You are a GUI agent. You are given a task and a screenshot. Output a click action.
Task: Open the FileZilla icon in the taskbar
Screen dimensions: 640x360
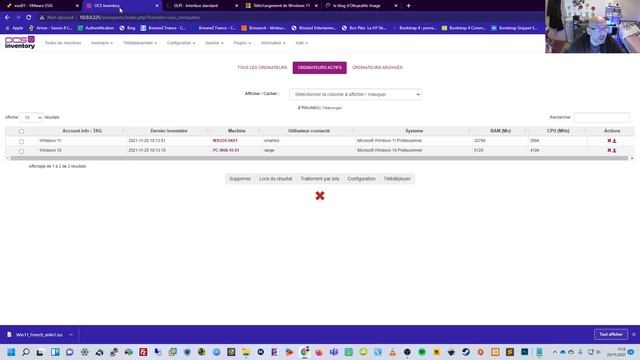[x=143, y=352]
